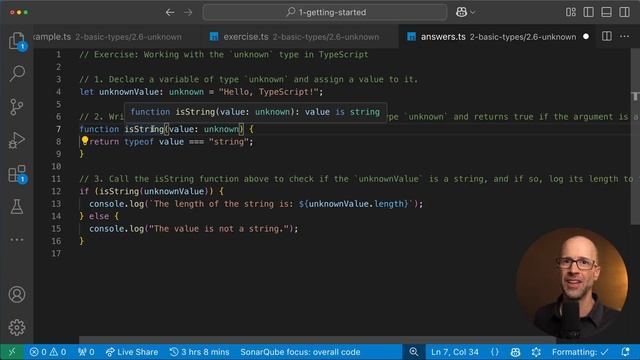Toggle the Formatting status checkmark
The height and width of the screenshot is (360, 640).
tap(580, 352)
